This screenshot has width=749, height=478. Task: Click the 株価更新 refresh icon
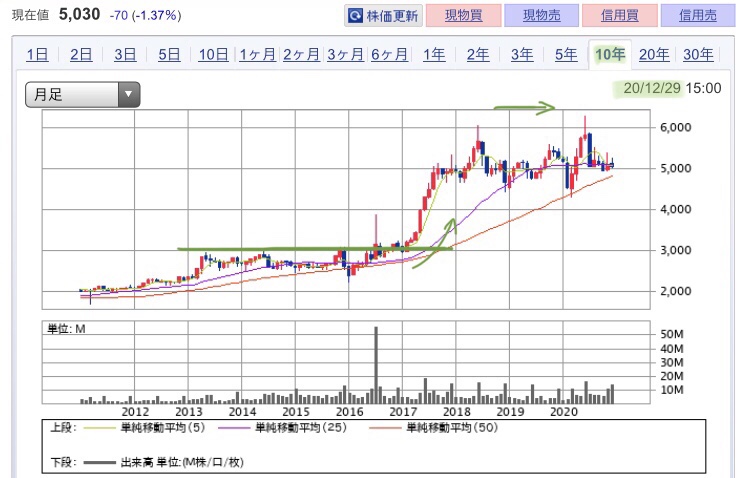(x=356, y=16)
